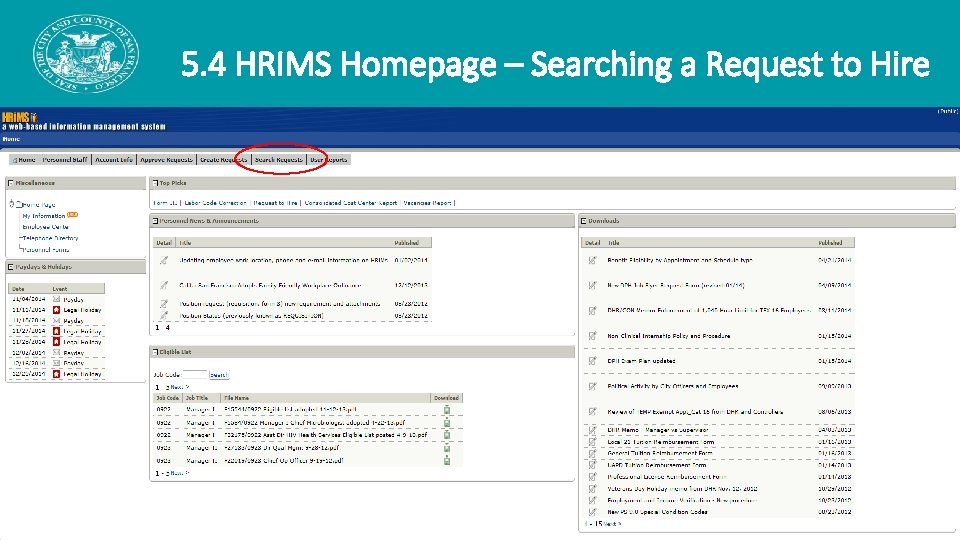Open detail icon for General Tuition Reimbursement Form
960x540 pixels.
click(592, 454)
